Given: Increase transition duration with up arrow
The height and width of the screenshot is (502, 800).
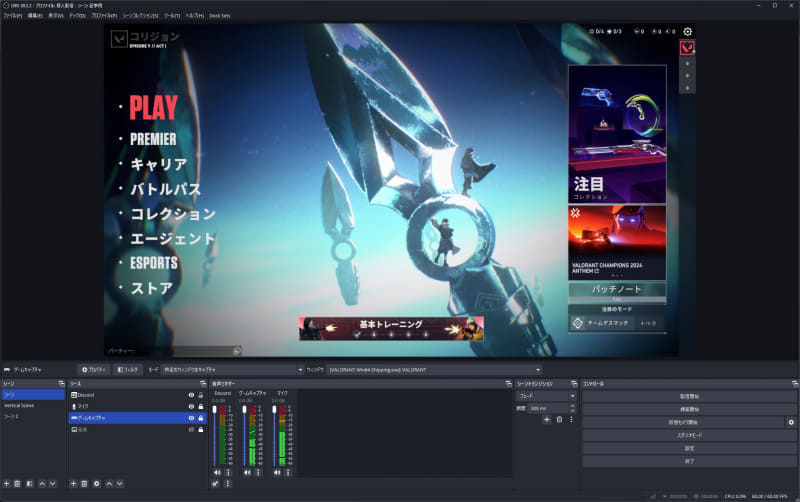Looking at the screenshot, I should point(572,406).
